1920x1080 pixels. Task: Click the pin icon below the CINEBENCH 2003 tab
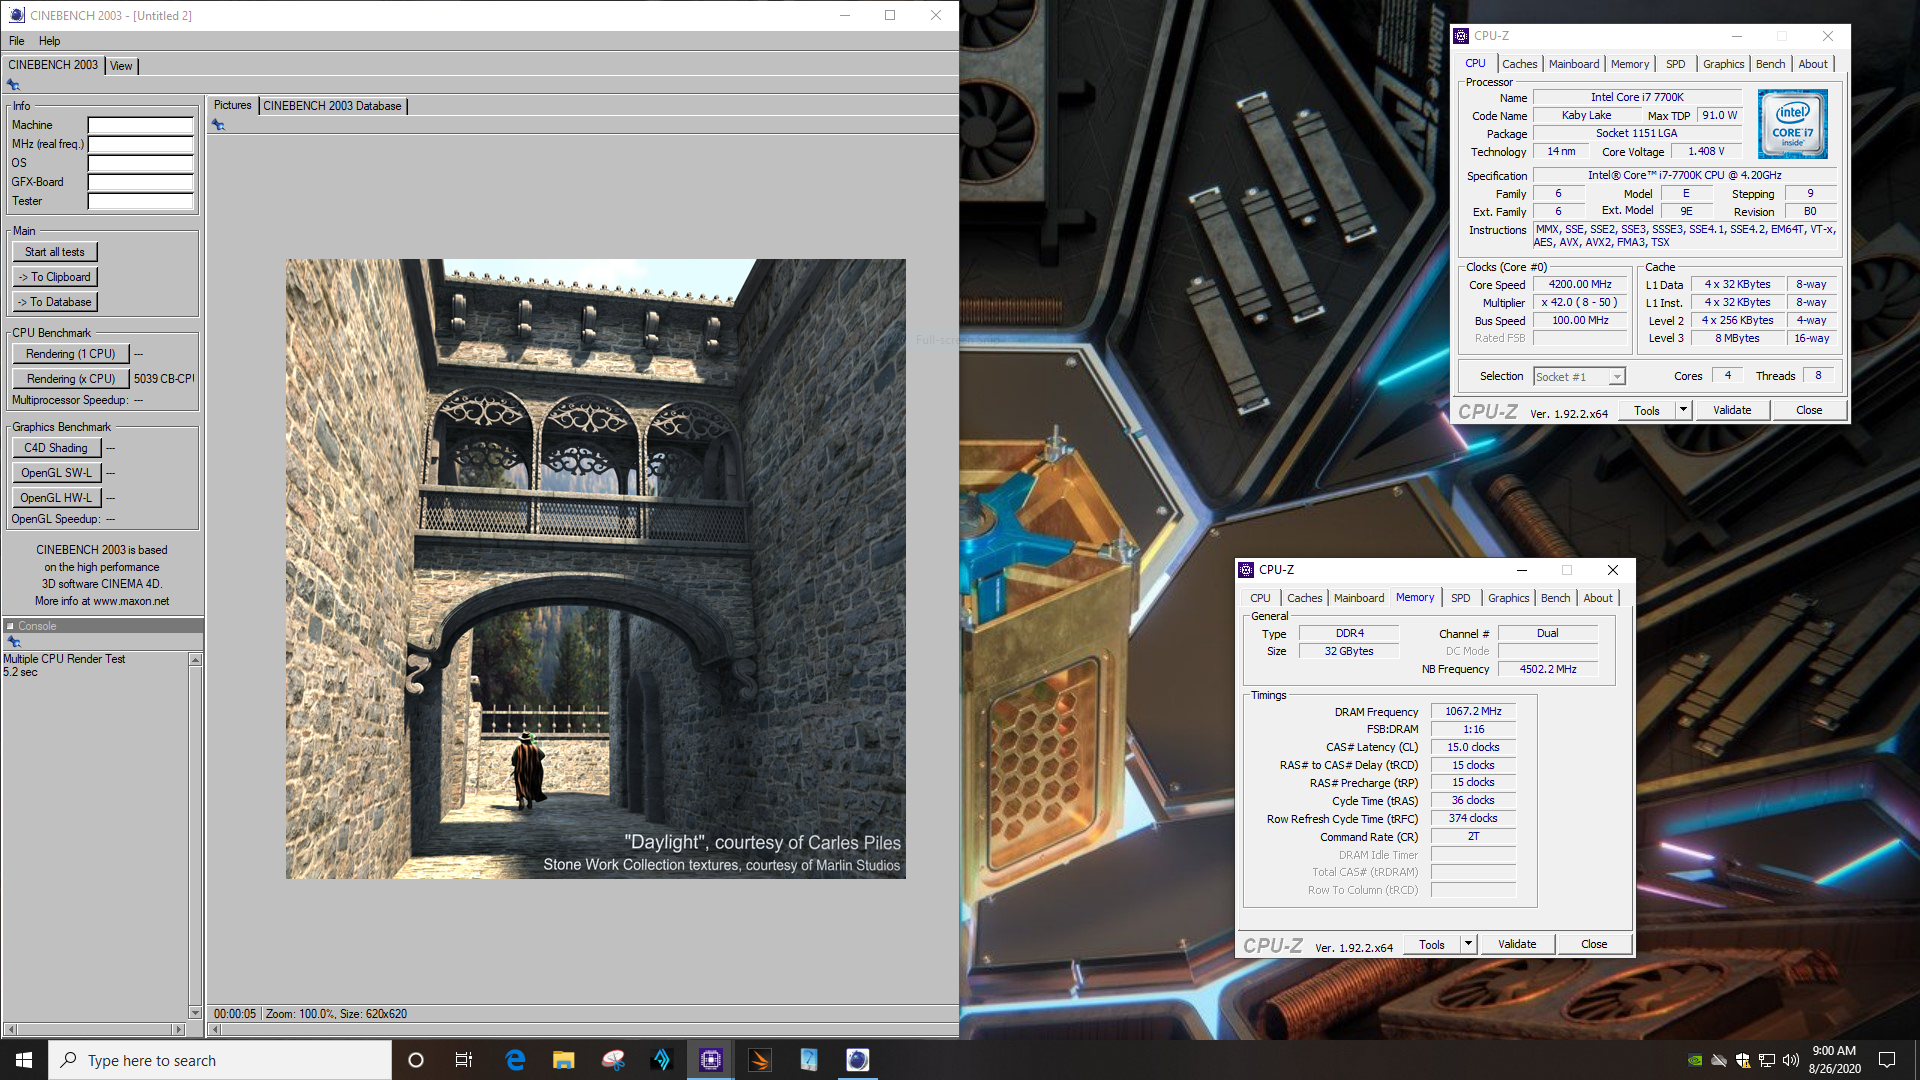pos(13,85)
